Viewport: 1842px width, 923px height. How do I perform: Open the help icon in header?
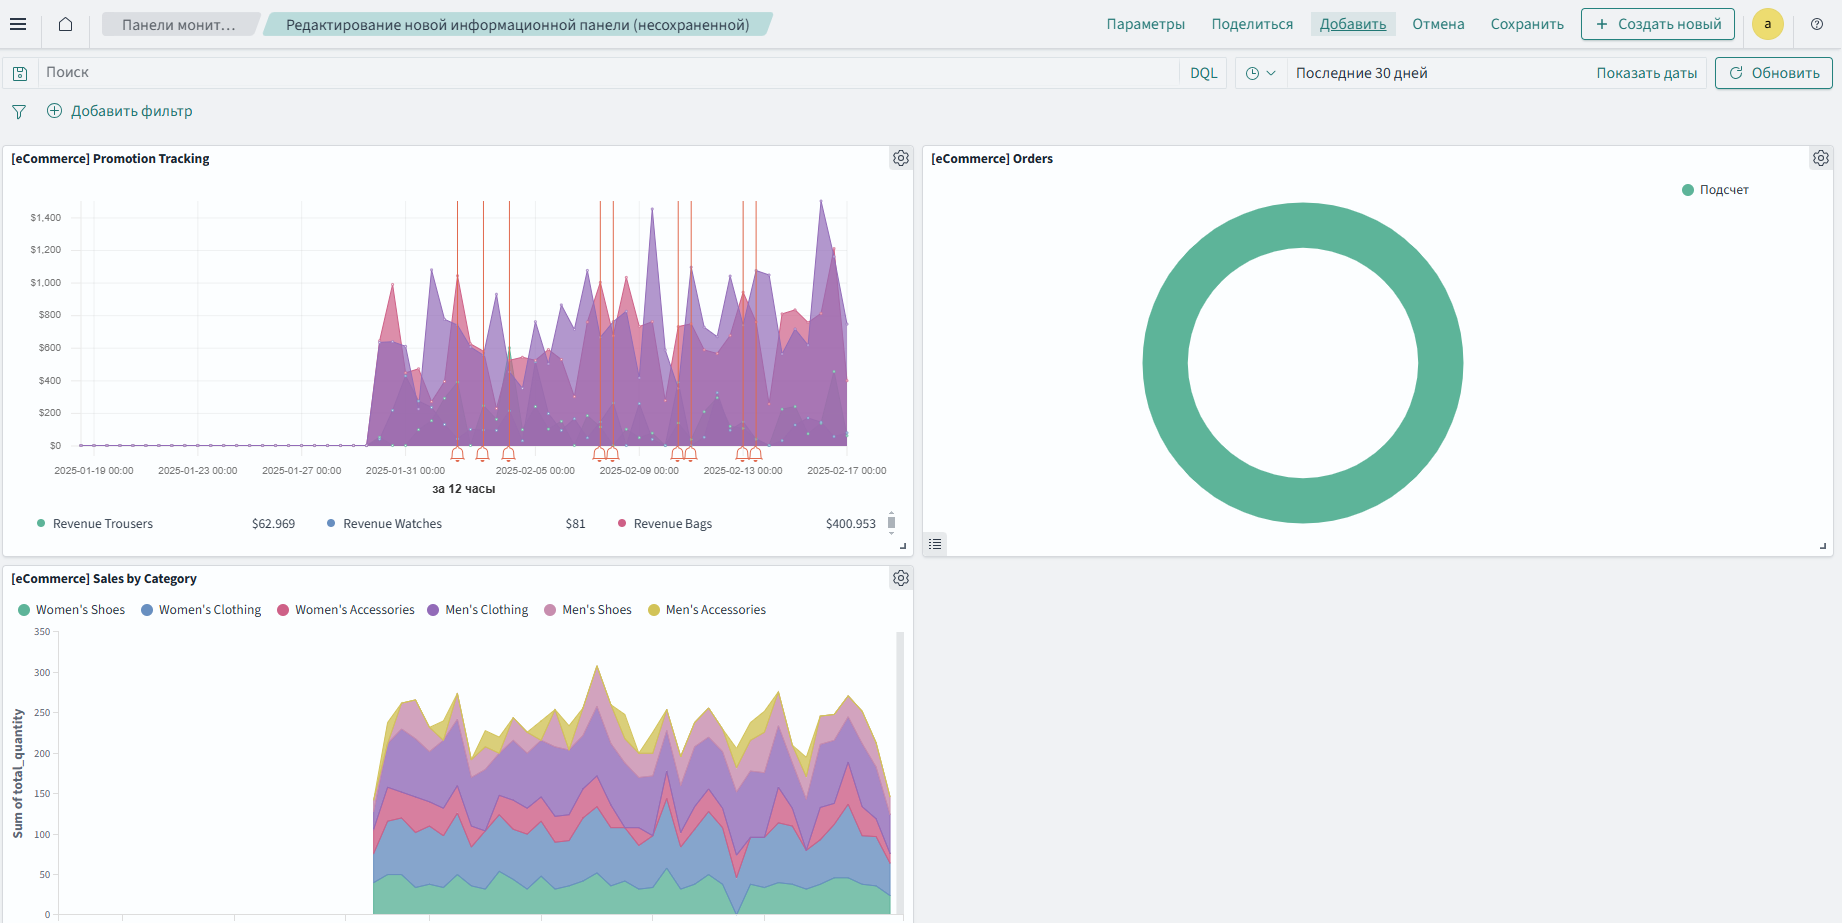coord(1817,24)
